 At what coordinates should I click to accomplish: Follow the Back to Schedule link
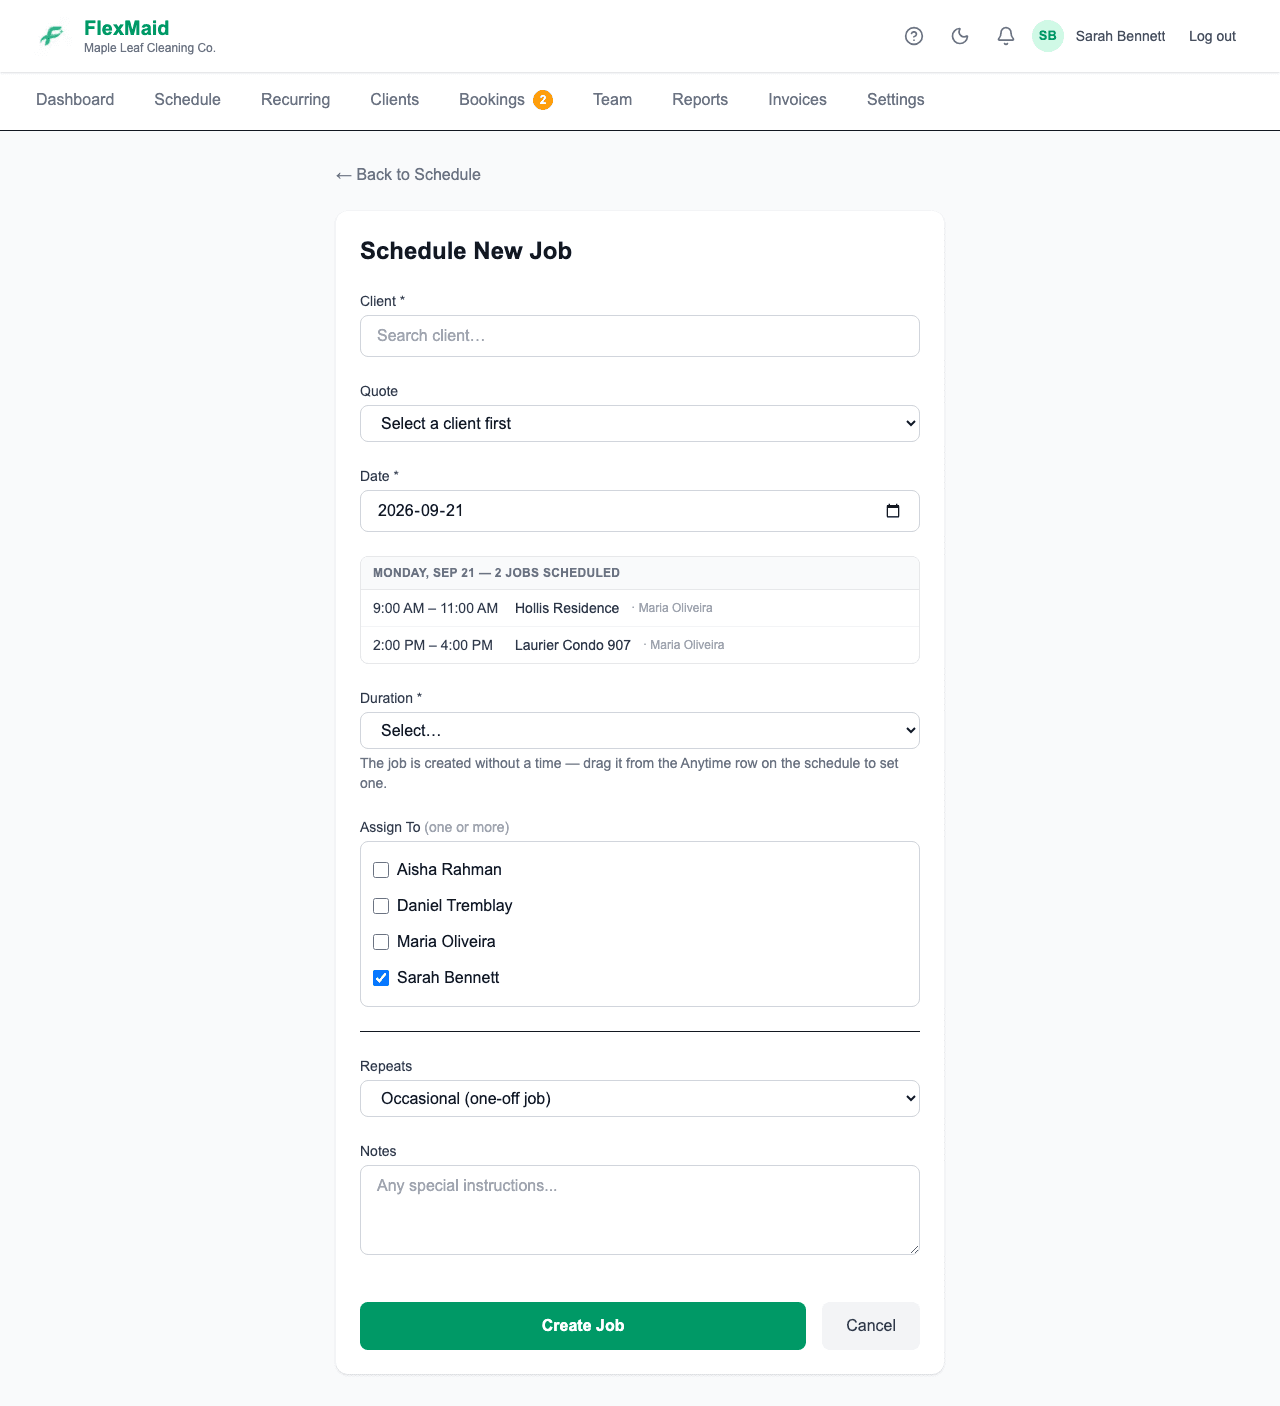(408, 175)
